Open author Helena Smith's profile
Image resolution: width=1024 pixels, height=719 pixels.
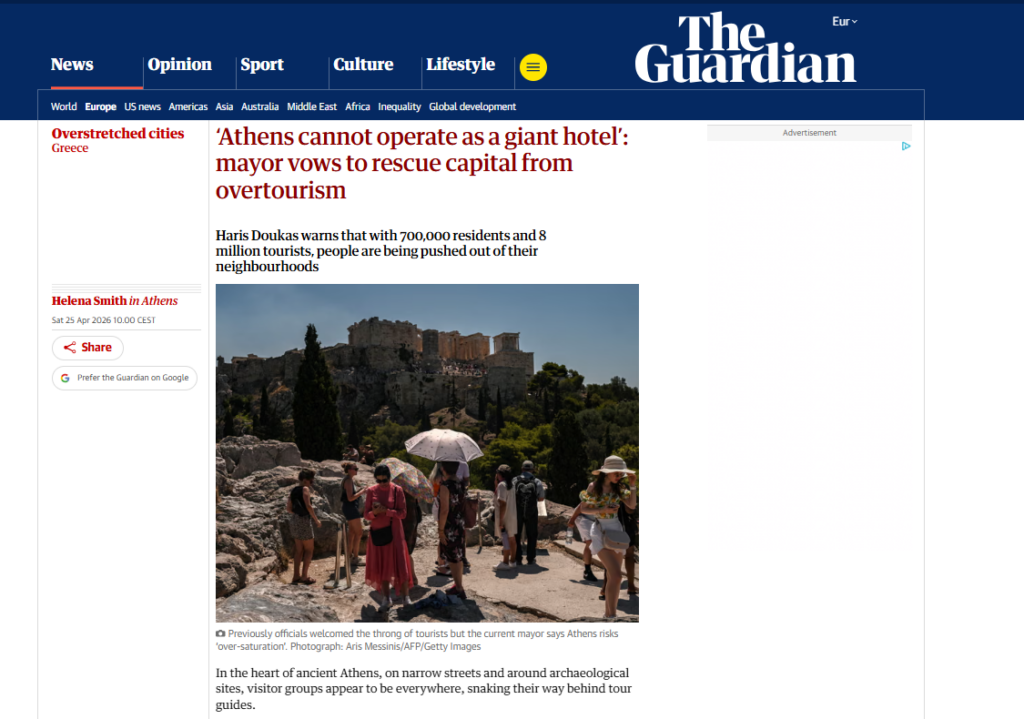pos(89,300)
